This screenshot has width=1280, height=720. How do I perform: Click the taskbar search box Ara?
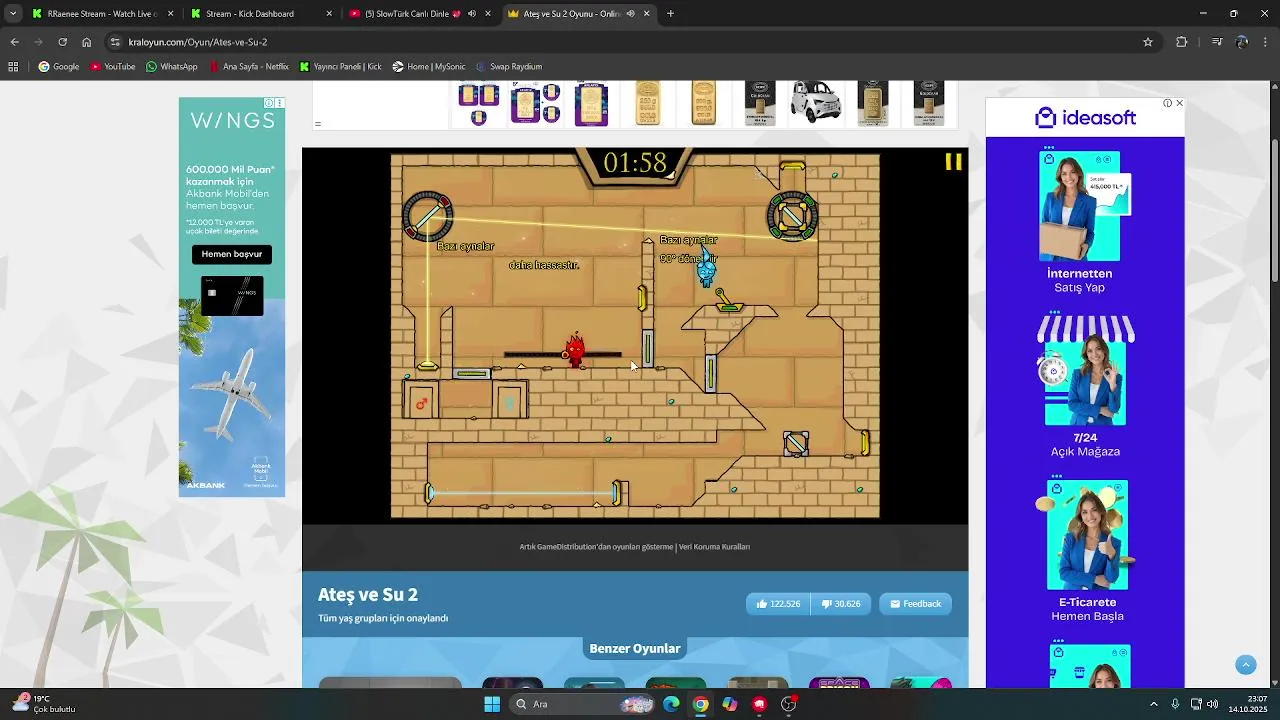[x=583, y=704]
